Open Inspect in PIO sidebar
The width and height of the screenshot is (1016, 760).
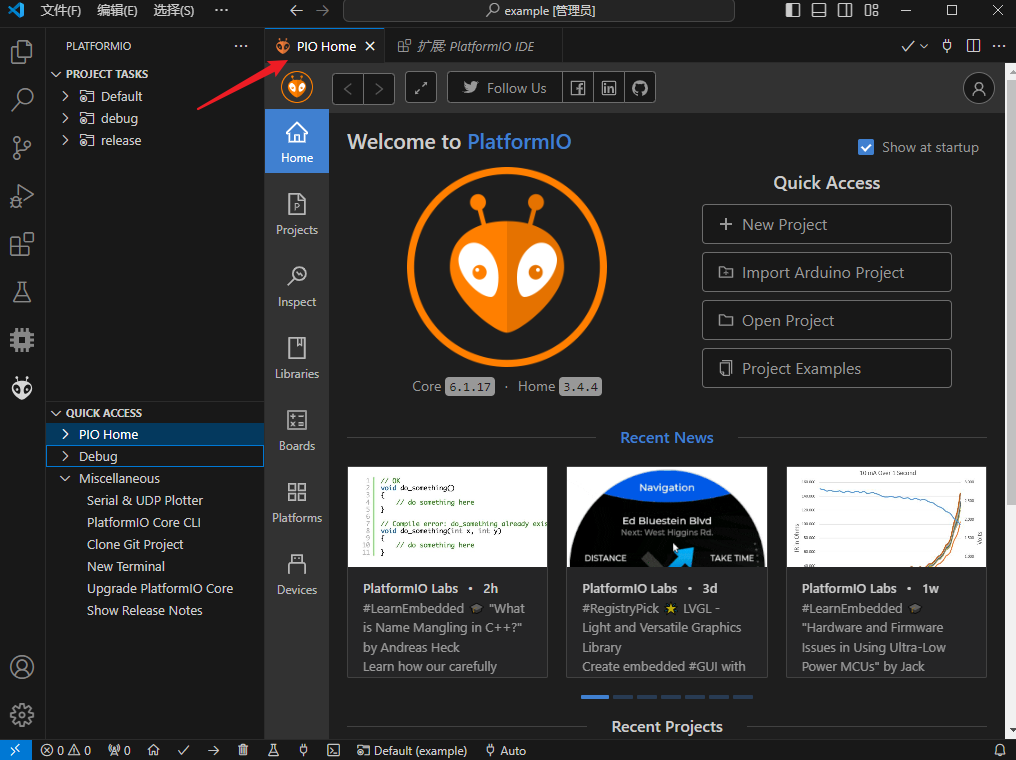tap(297, 286)
